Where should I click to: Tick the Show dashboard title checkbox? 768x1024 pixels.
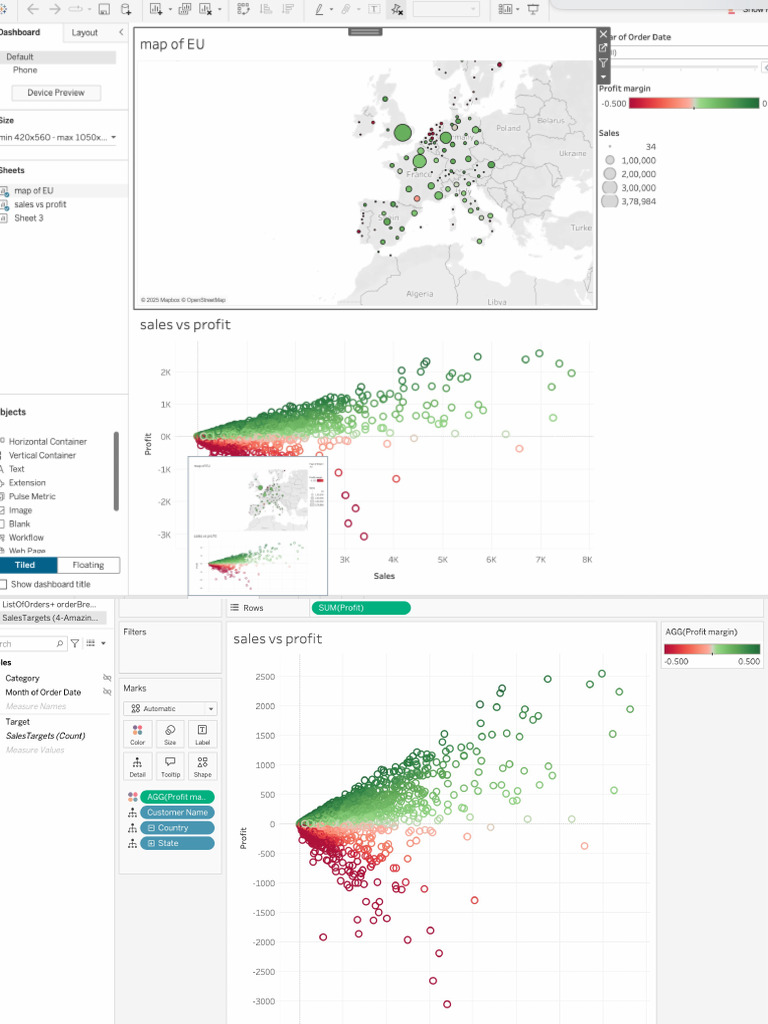(x=3, y=584)
